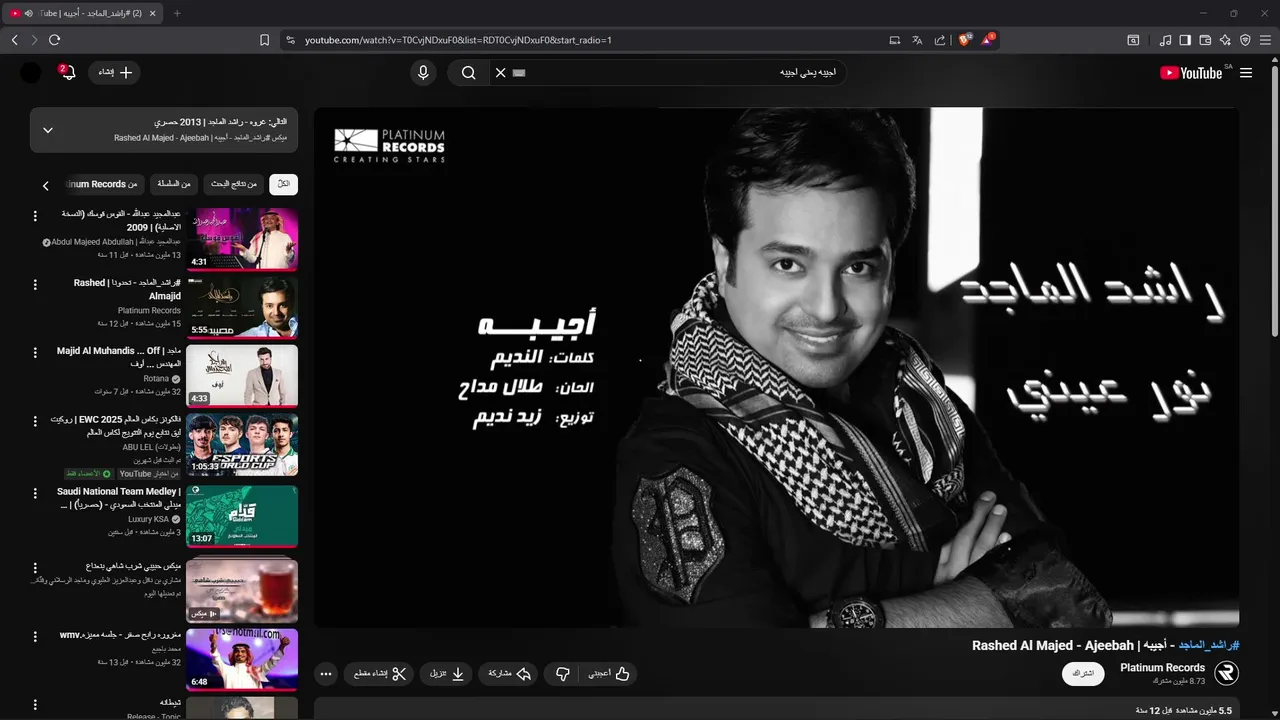Open the YouTube guide hamburger menu
This screenshot has width=1280, height=720.
1246,73
